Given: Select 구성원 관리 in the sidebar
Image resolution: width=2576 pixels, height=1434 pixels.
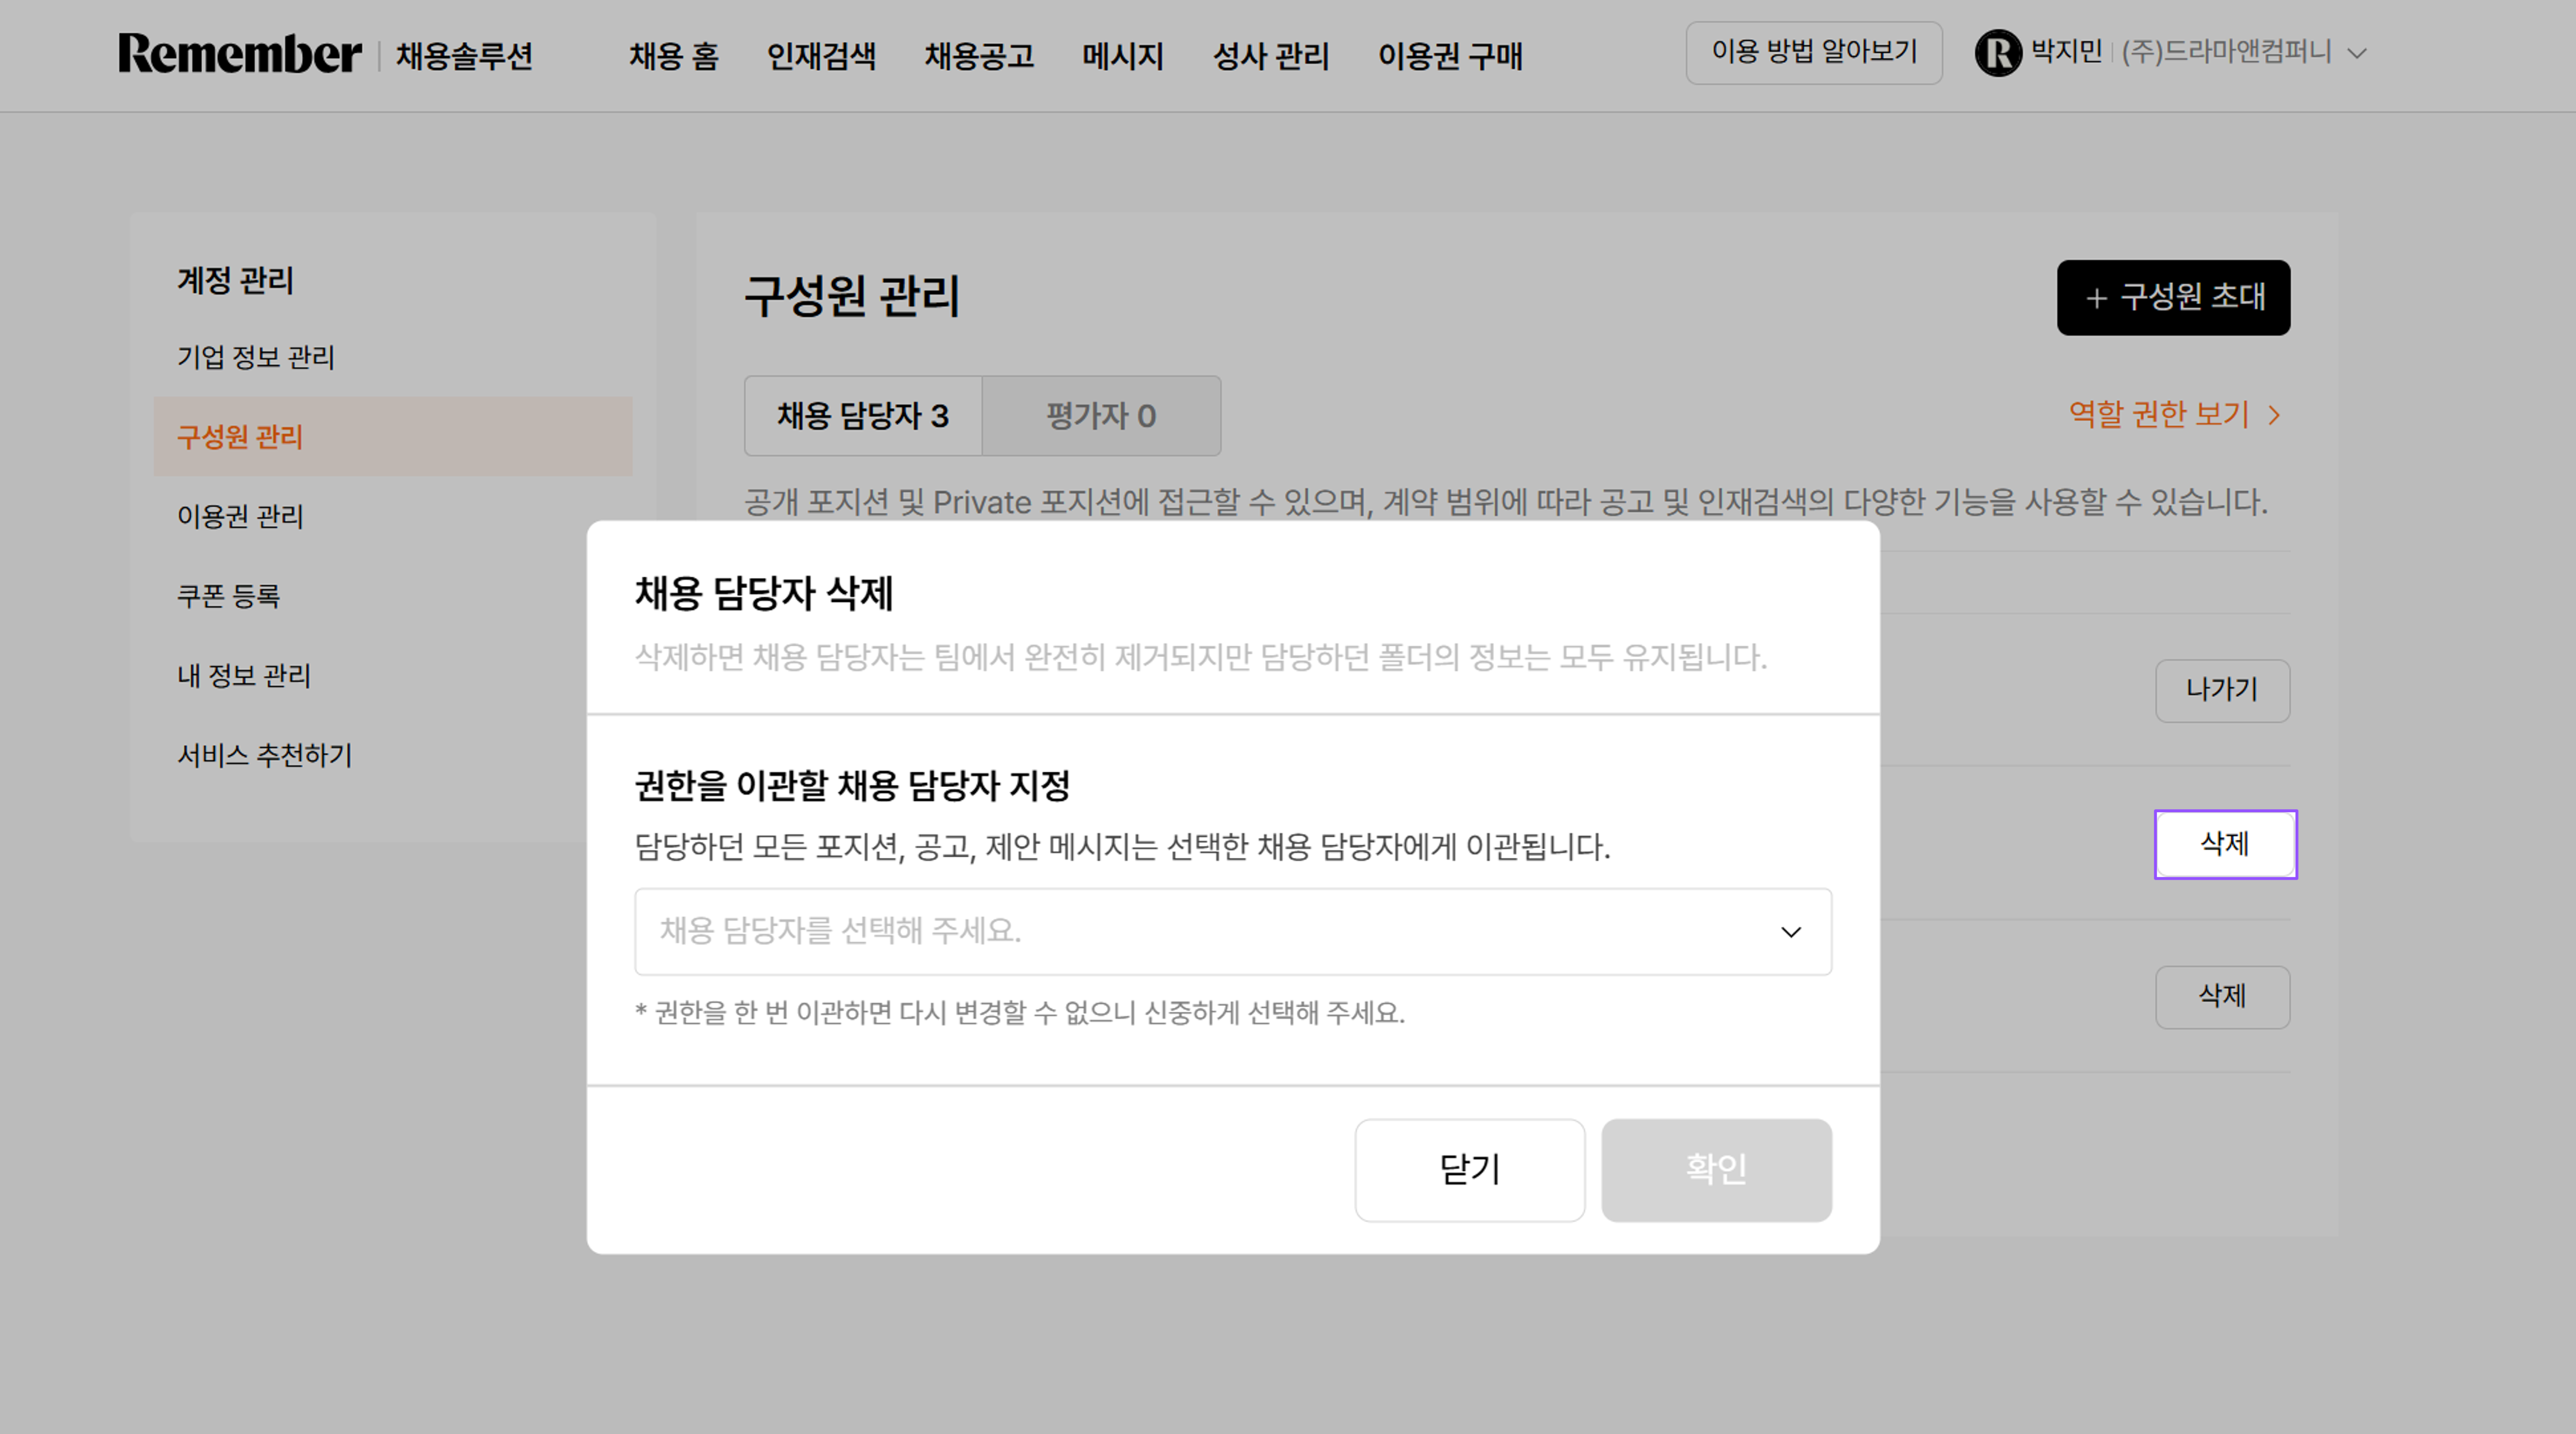Looking at the screenshot, I should tap(240, 436).
